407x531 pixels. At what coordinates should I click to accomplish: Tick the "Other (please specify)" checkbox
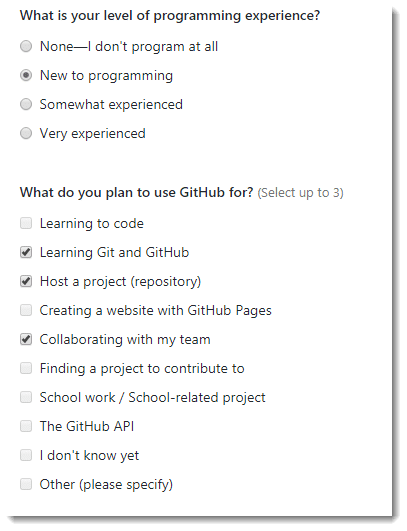[26, 484]
